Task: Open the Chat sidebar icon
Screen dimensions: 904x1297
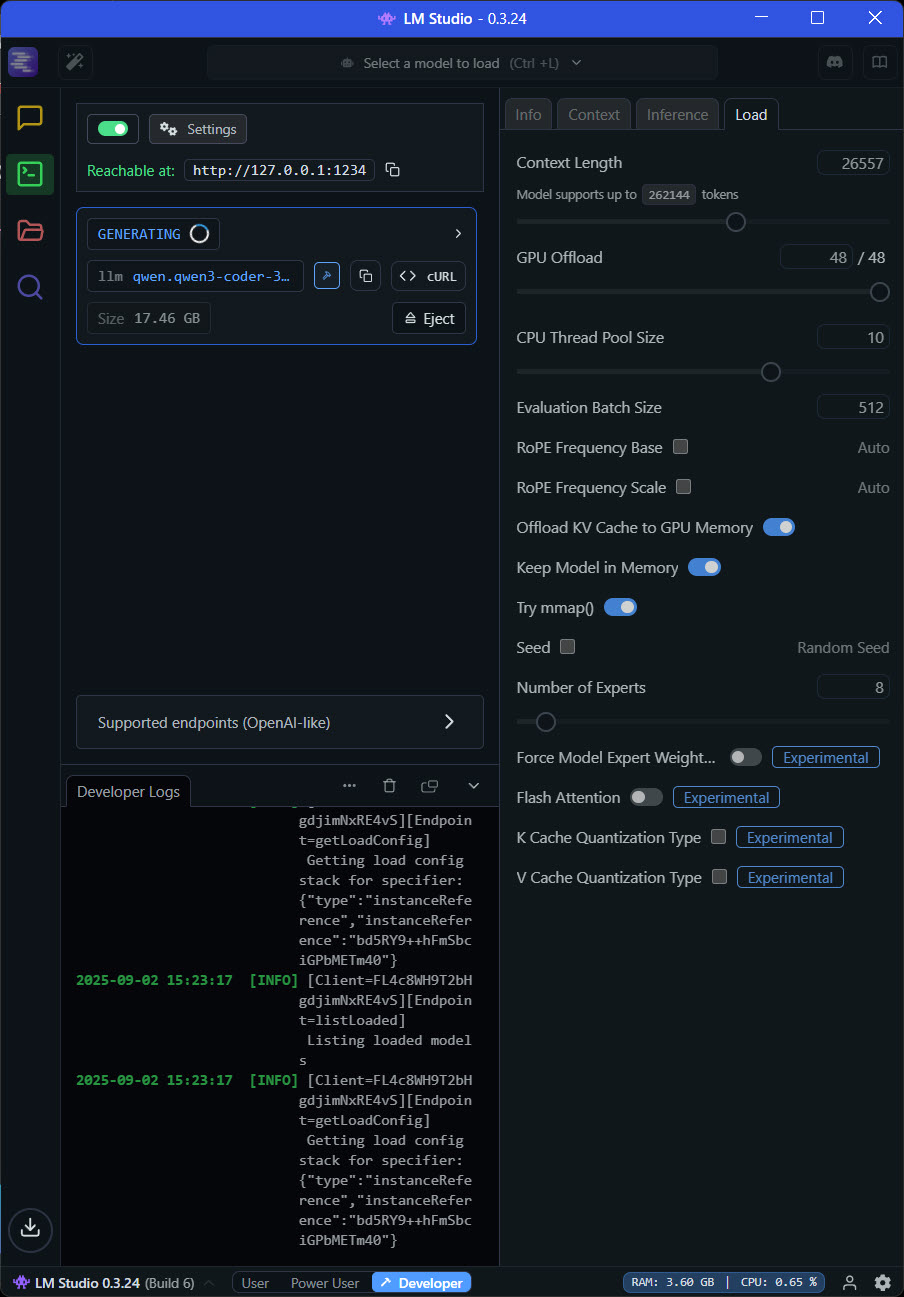Action: coord(30,118)
